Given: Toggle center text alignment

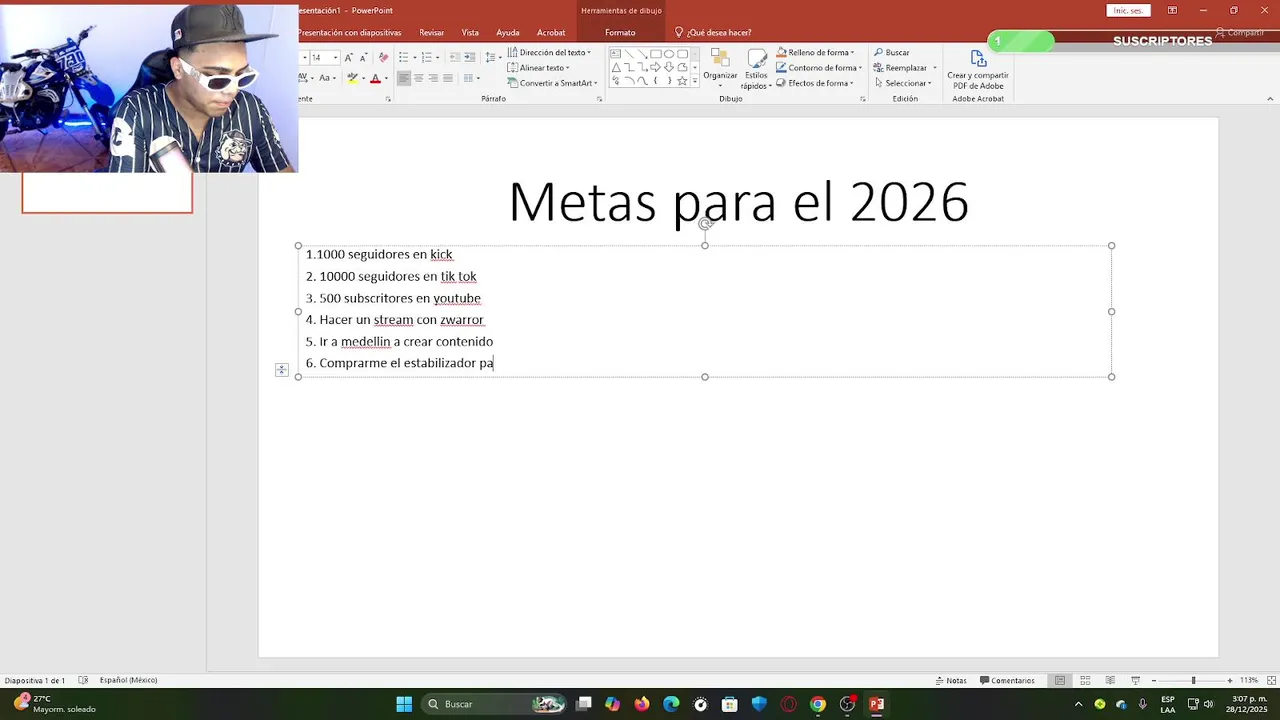Looking at the screenshot, I should pyautogui.click(x=419, y=78).
